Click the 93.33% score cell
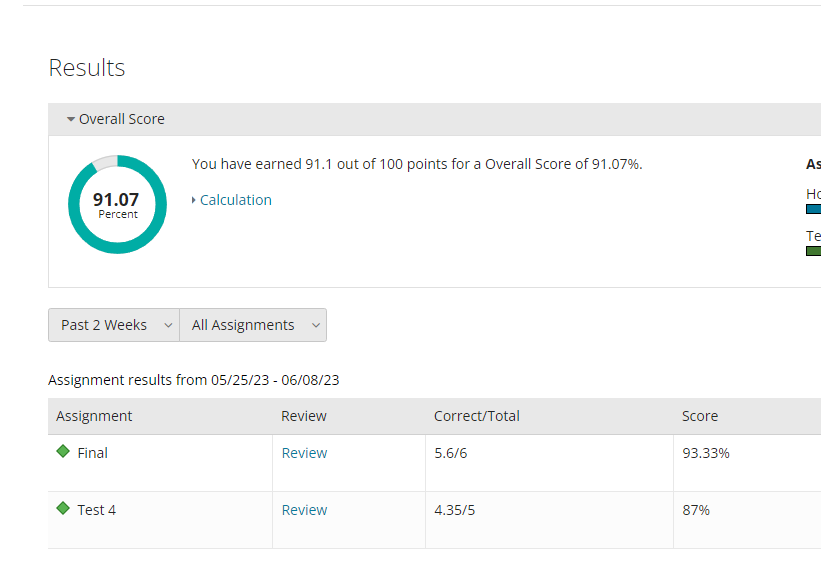821x581 pixels. coord(706,453)
